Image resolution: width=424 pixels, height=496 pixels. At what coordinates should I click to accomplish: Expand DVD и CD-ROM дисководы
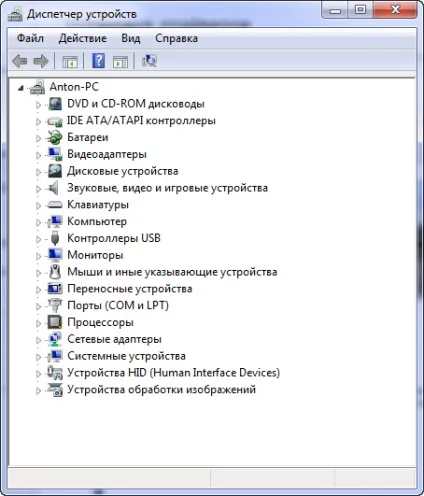coord(38,105)
